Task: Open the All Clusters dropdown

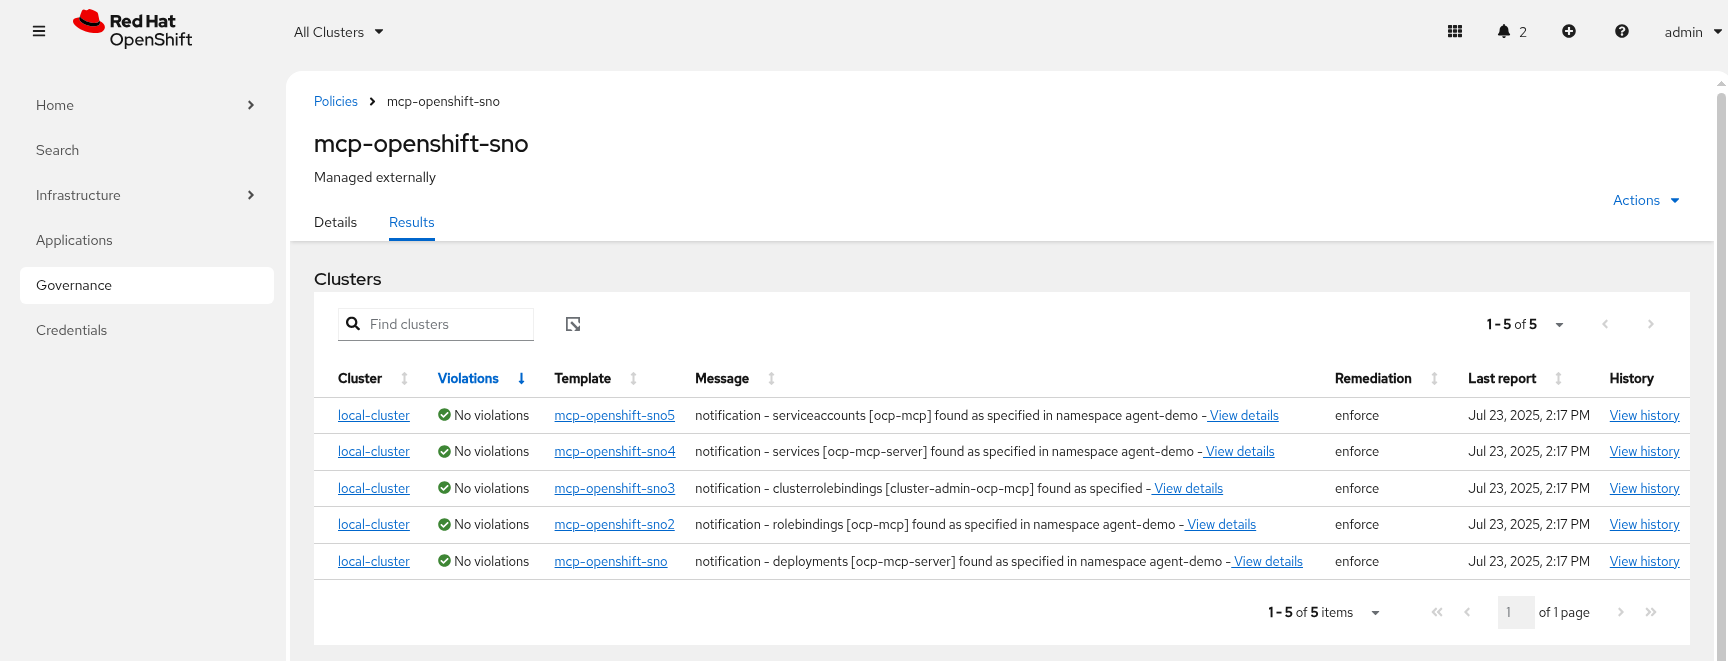Action: click(339, 32)
